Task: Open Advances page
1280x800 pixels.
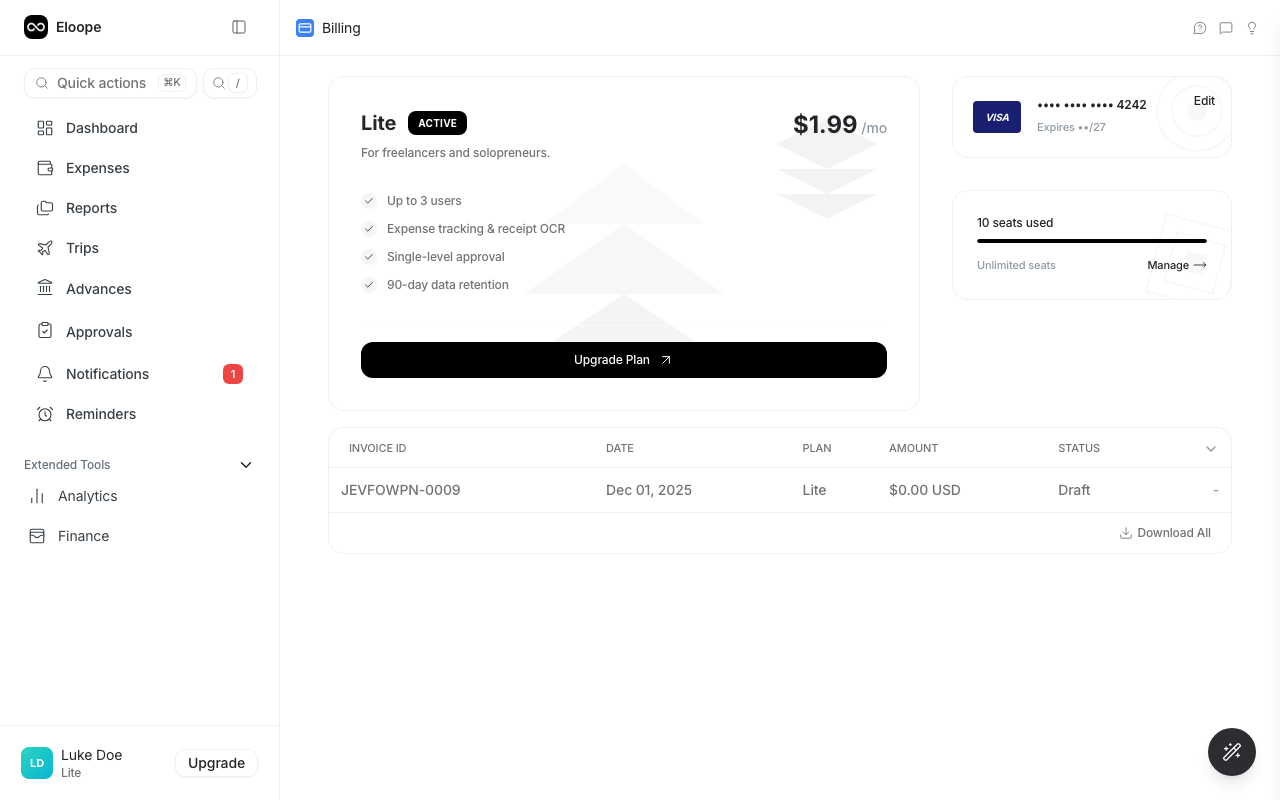Action: (140, 289)
